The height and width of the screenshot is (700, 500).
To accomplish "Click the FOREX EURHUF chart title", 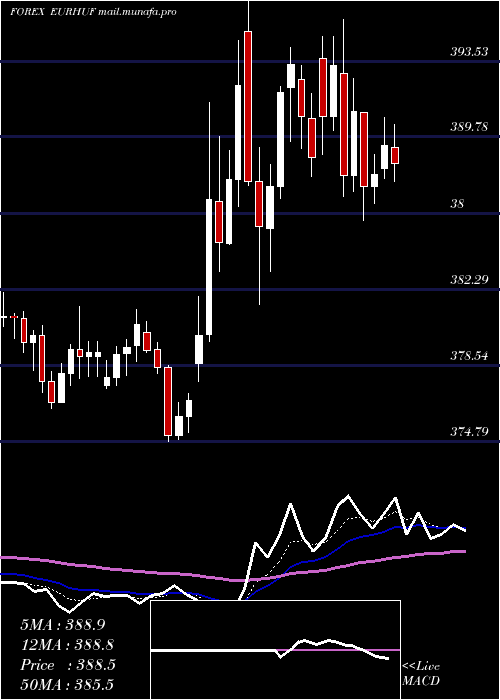I will tap(53, 12).
